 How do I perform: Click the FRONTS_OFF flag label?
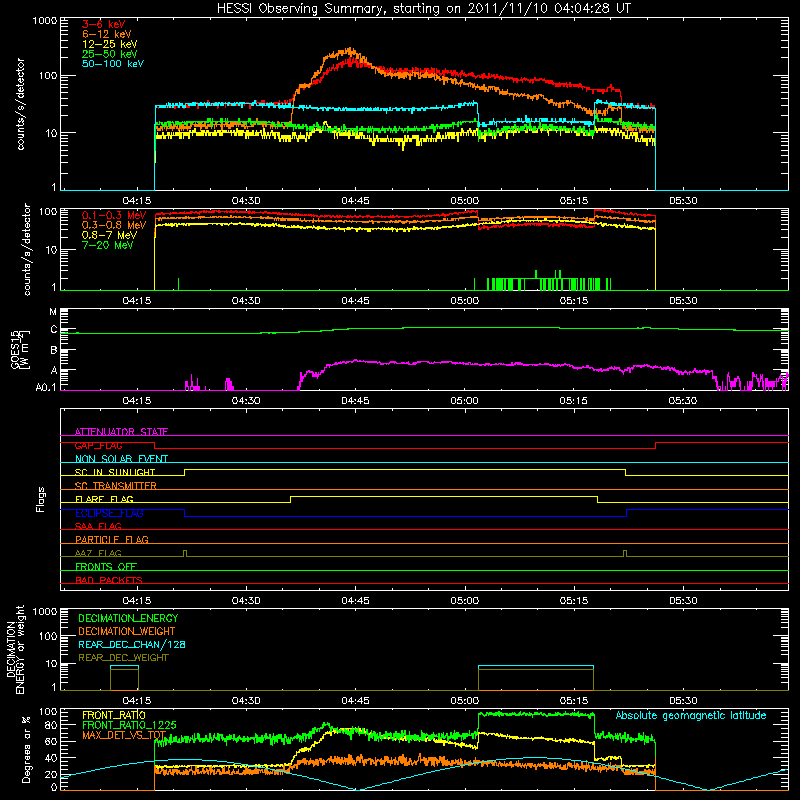tap(106, 567)
